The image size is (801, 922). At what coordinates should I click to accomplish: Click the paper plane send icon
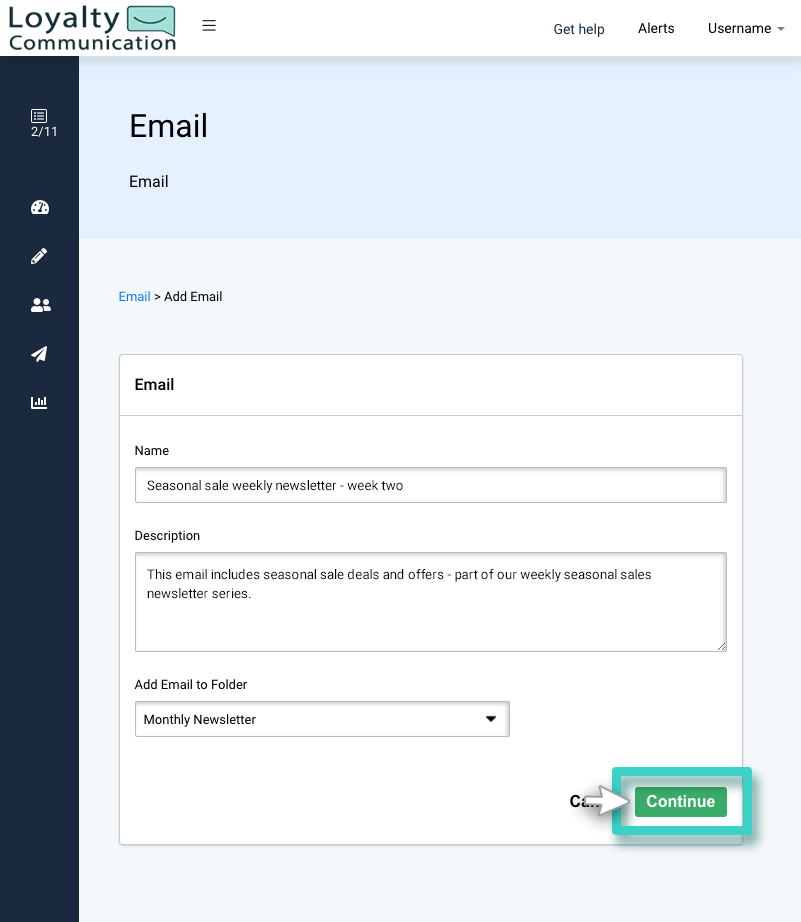(x=39, y=354)
